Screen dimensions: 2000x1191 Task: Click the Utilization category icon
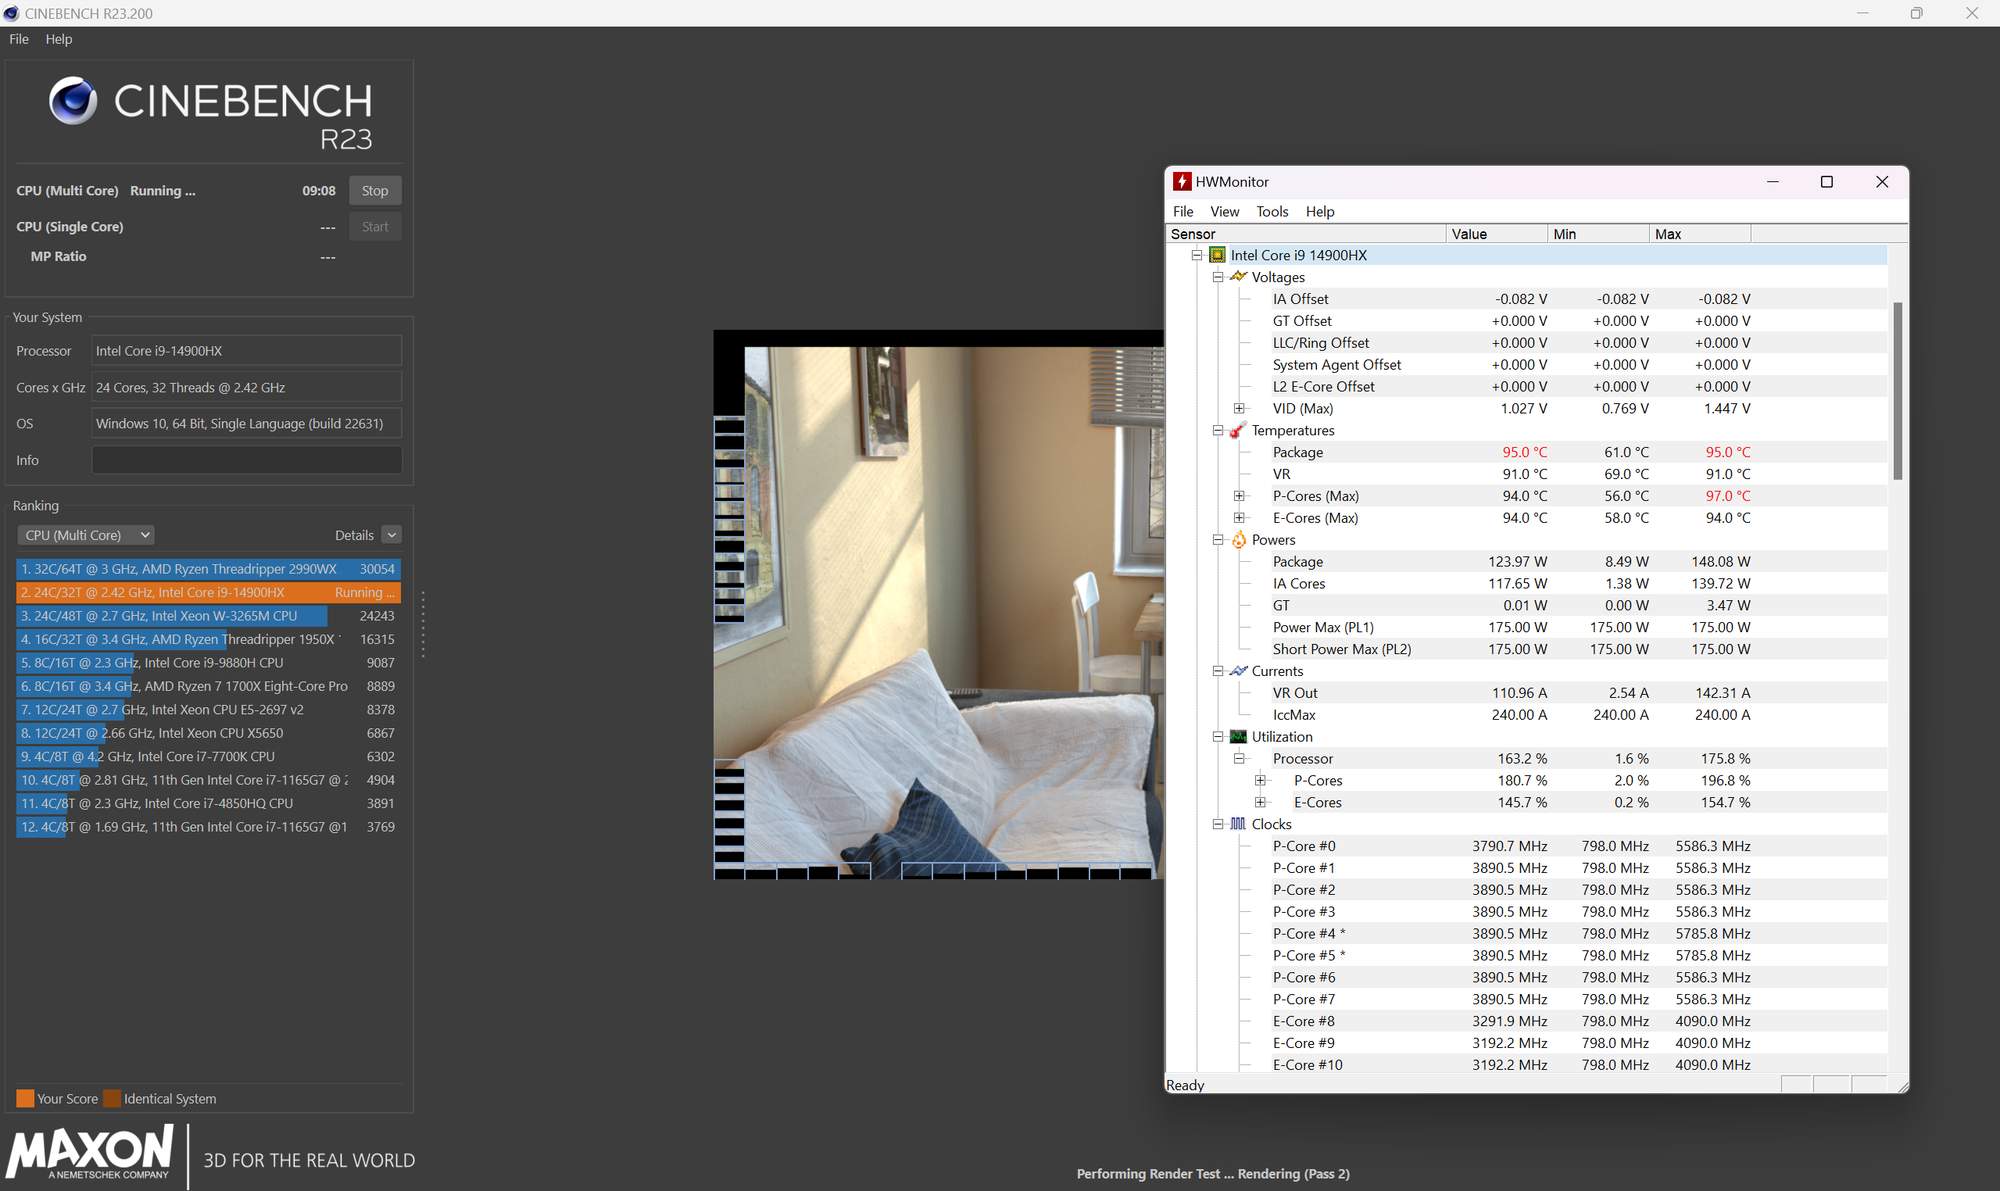[1238, 737]
